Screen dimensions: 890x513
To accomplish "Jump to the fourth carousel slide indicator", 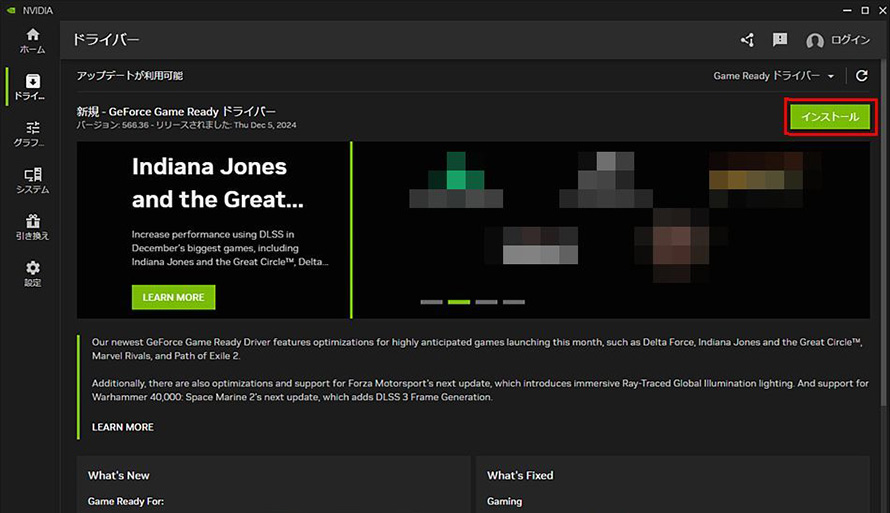I will click(x=514, y=301).
